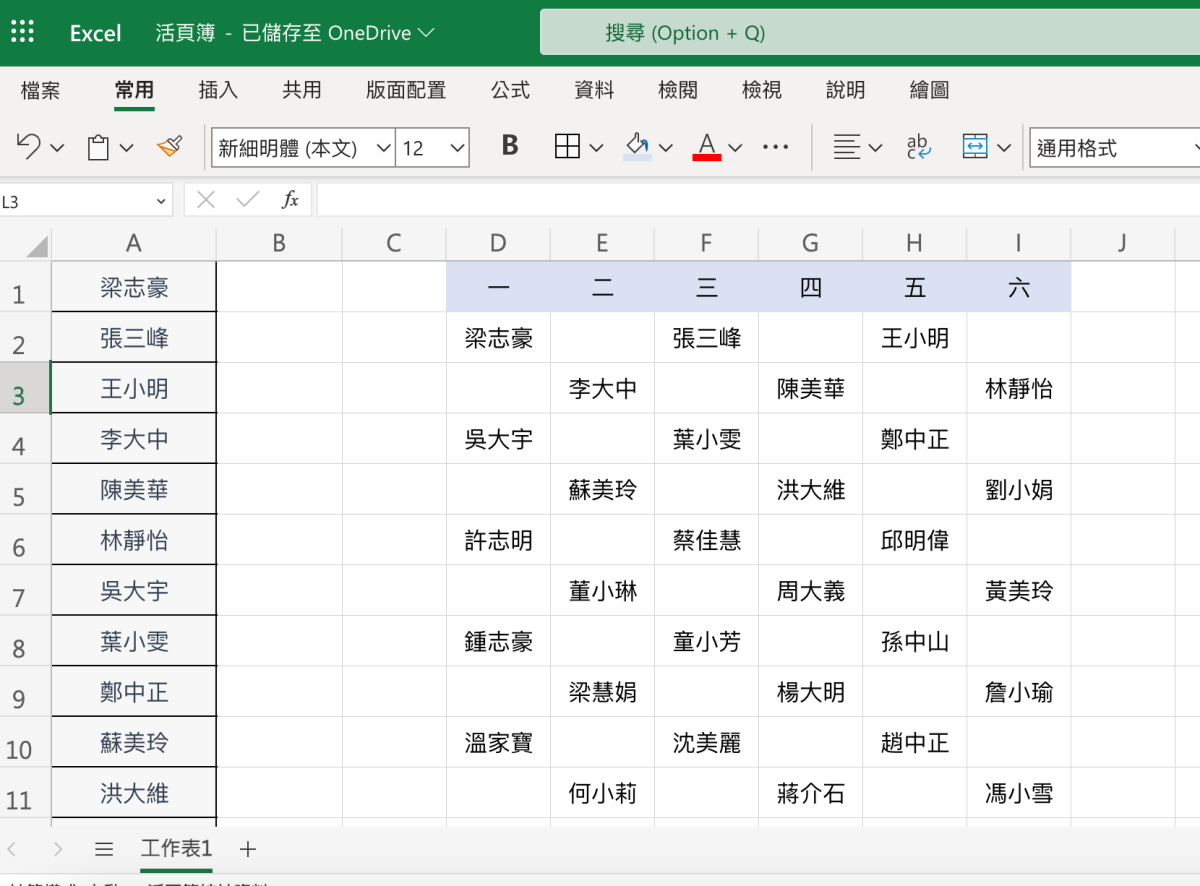Click the Wrap Text icon
Viewport: 1200px width, 886px height.
(918, 148)
